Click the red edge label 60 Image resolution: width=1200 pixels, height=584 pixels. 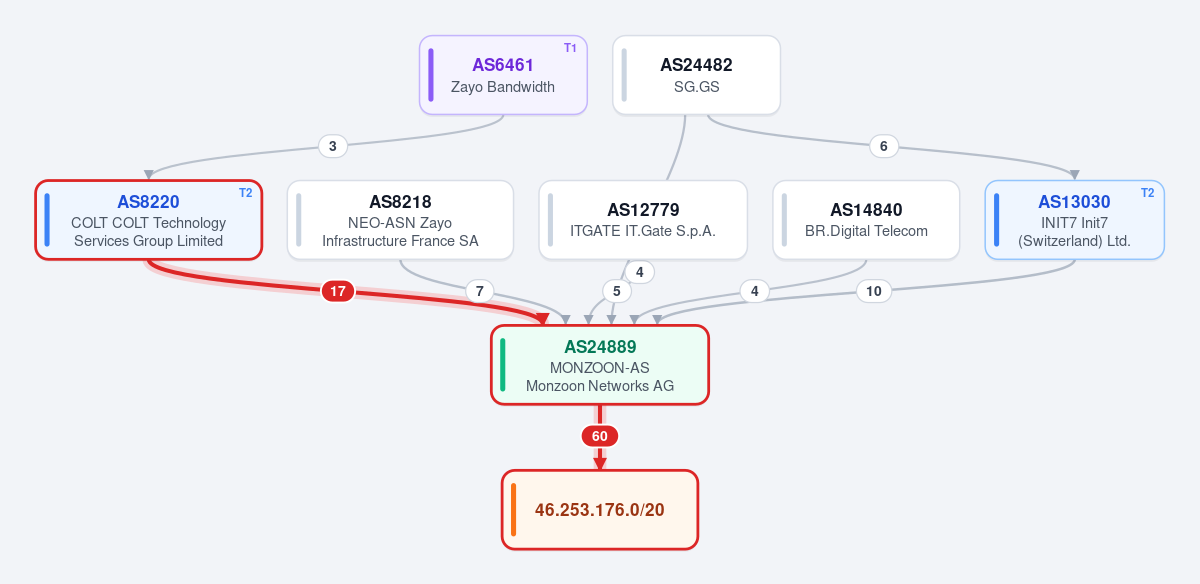600,436
